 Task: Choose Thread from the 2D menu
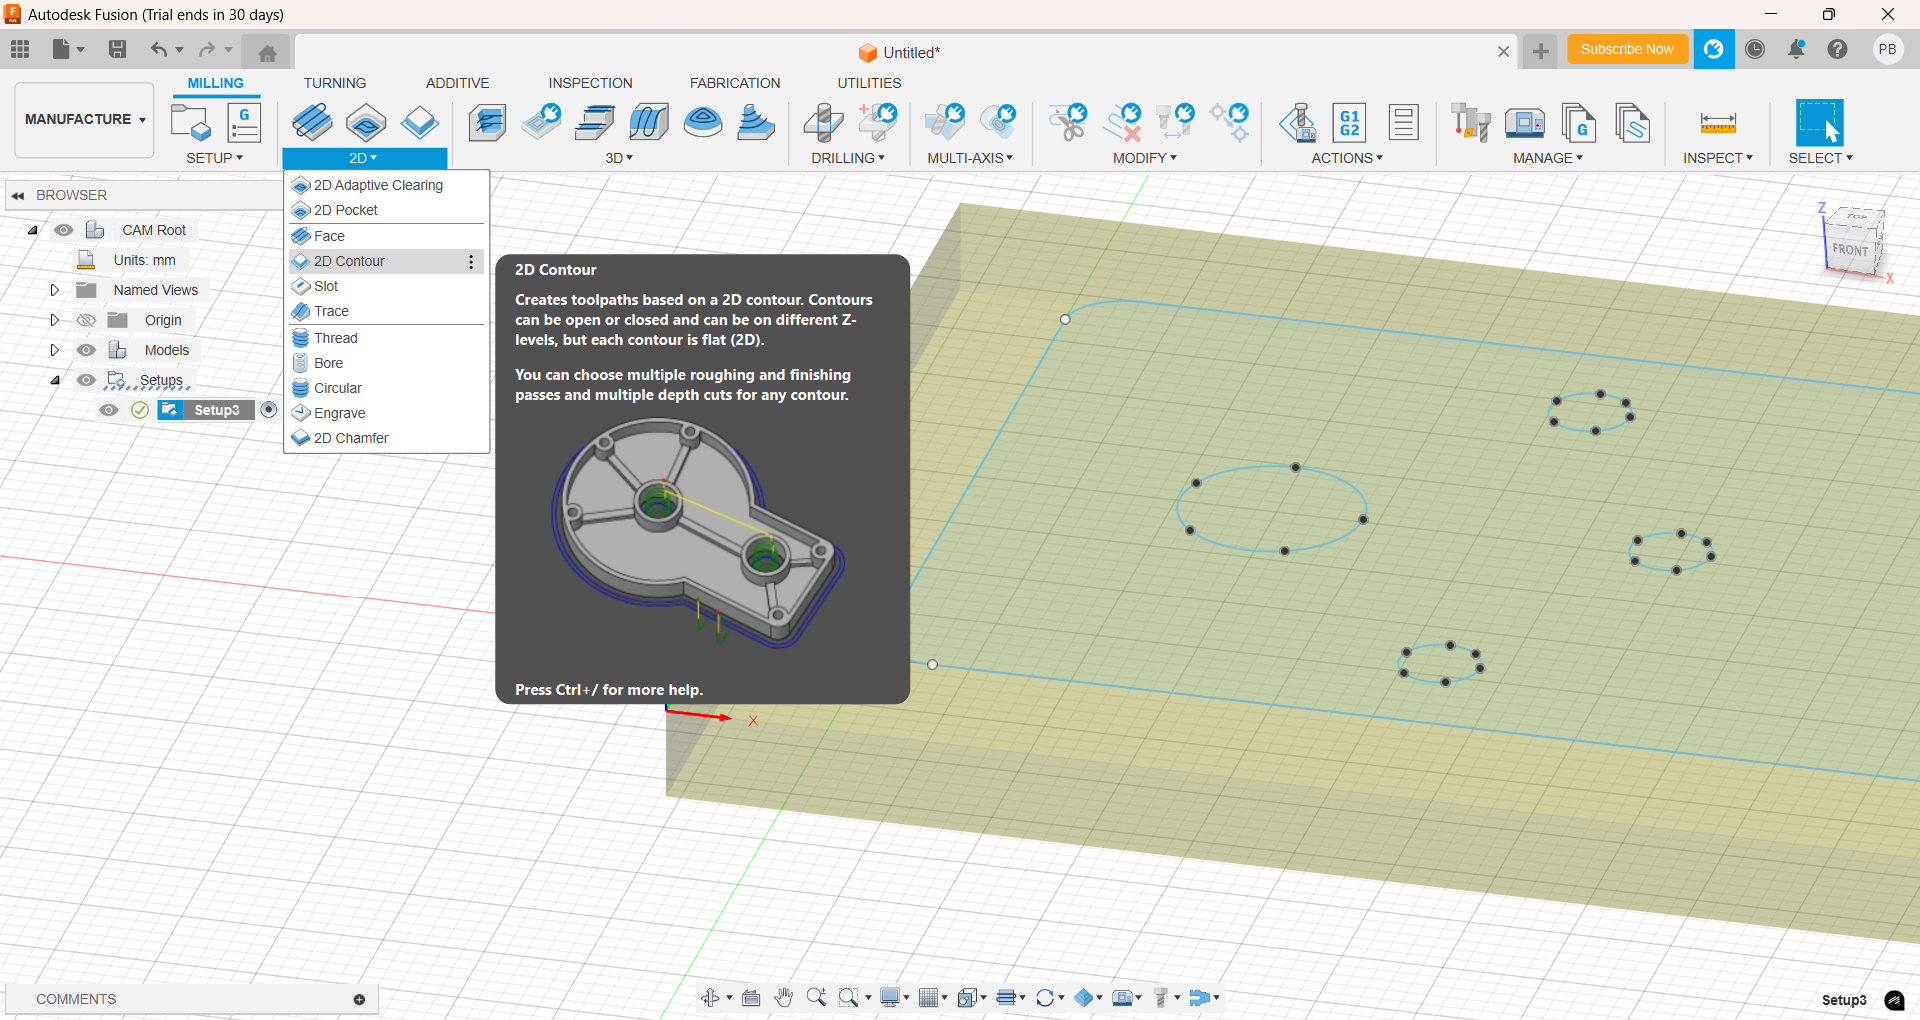click(x=386, y=338)
